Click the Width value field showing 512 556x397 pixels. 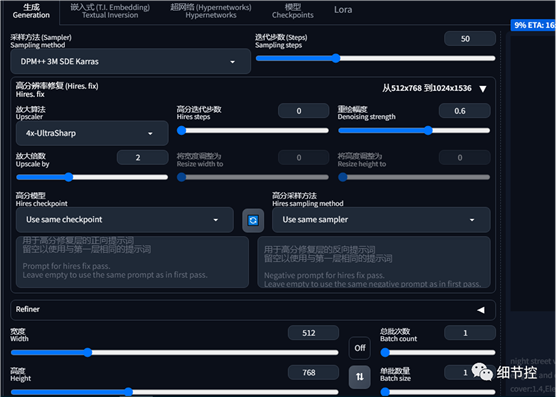point(313,333)
